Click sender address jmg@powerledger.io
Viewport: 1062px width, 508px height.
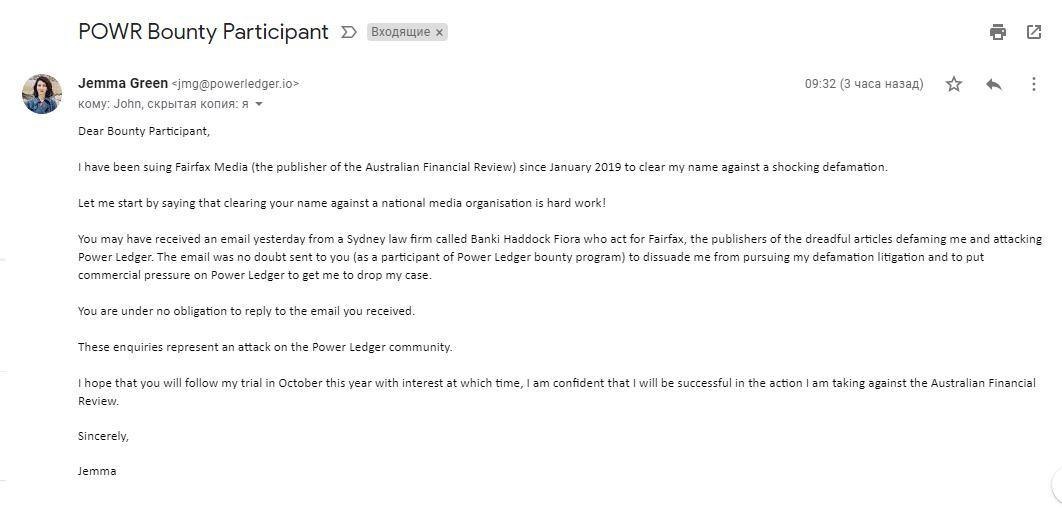click(235, 84)
